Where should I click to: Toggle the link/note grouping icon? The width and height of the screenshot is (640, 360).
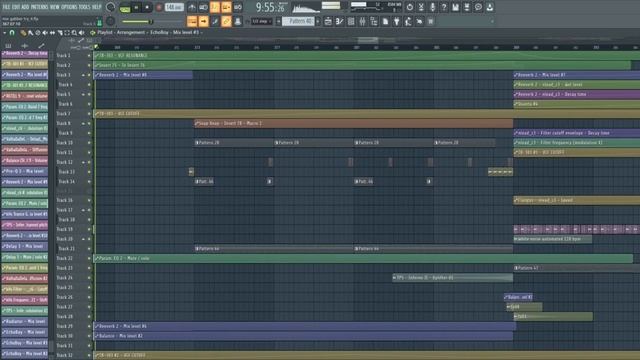(226, 21)
